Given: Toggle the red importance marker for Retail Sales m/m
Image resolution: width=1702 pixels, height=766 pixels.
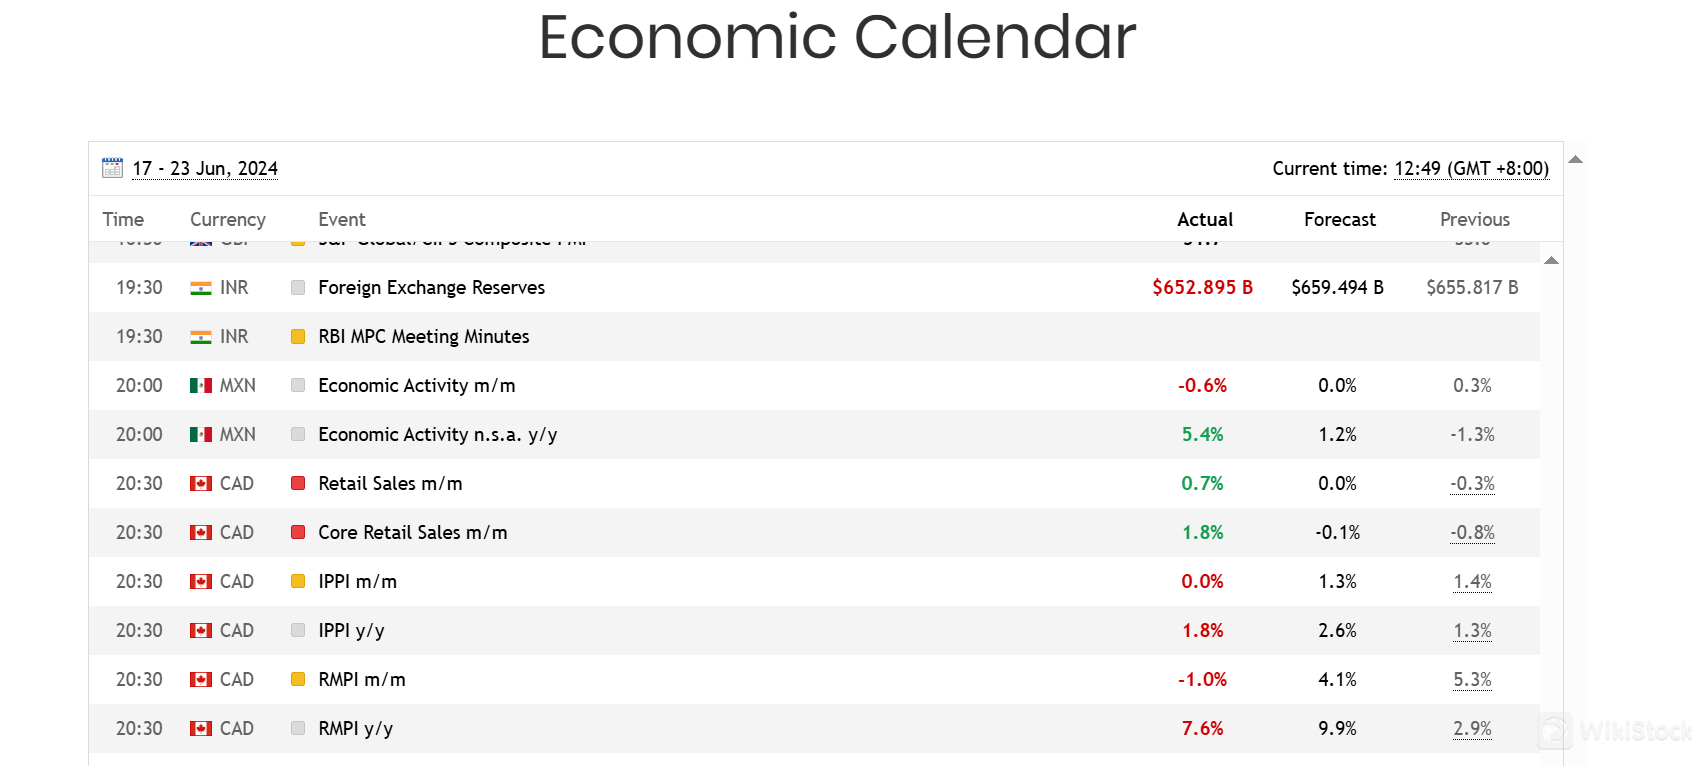Looking at the screenshot, I should [297, 483].
